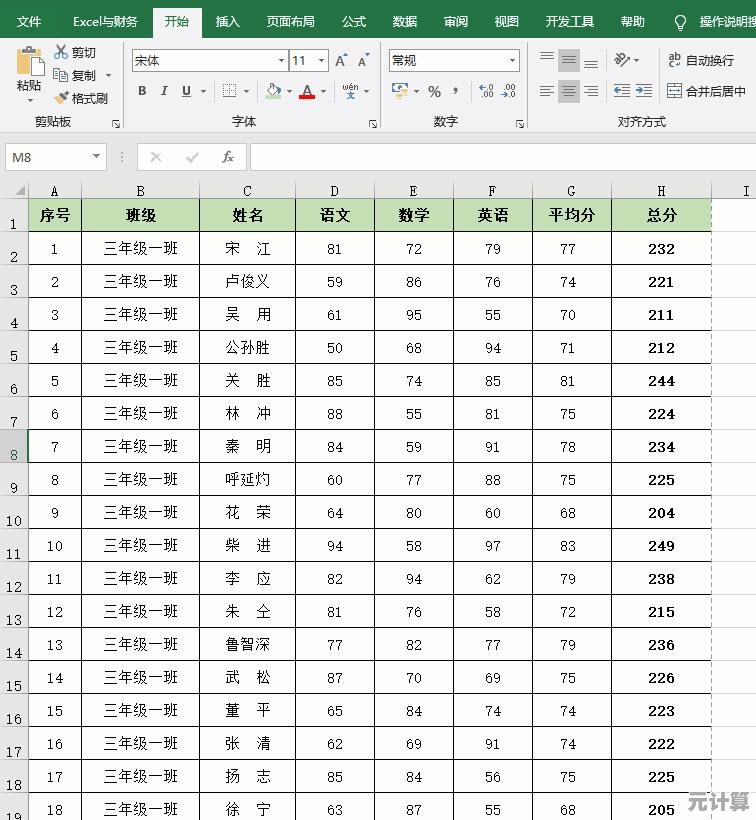Image resolution: width=756 pixels, height=820 pixels.
Task: Click the Paste (粘贴) clipboard icon
Action: 29,64
